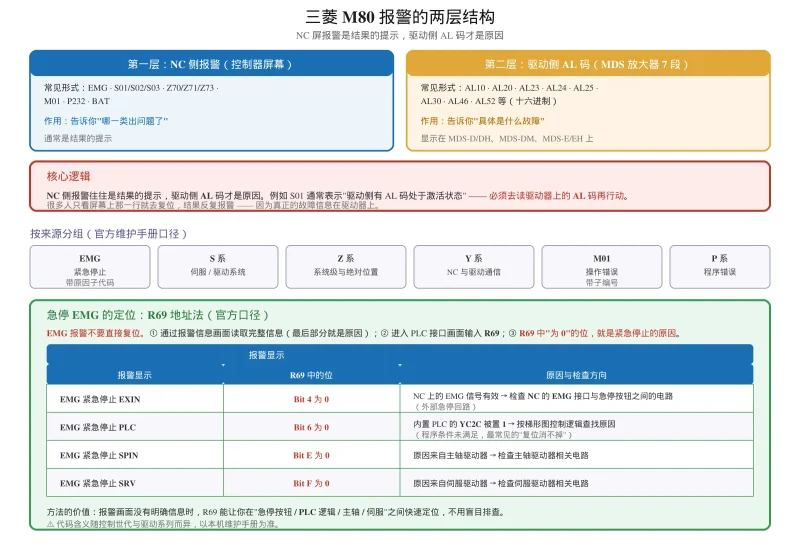Click the step ② 进入 PLC 接口画面输入 R69
Viewport: 800px width, 547px height.
[440, 333]
